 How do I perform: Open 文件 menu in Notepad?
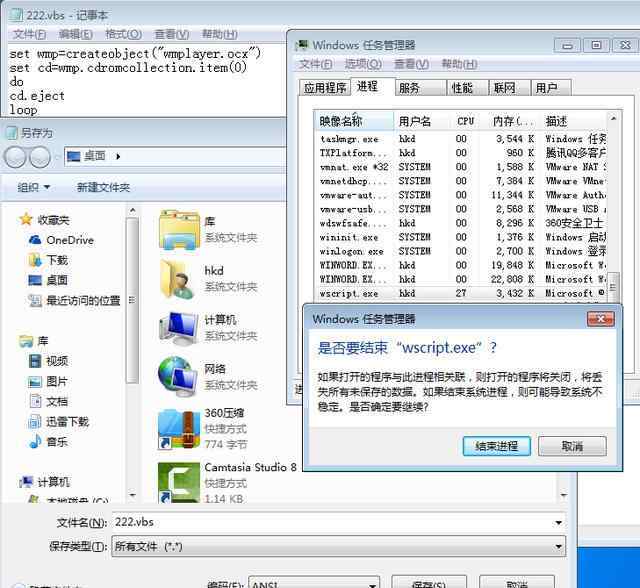pos(29,34)
